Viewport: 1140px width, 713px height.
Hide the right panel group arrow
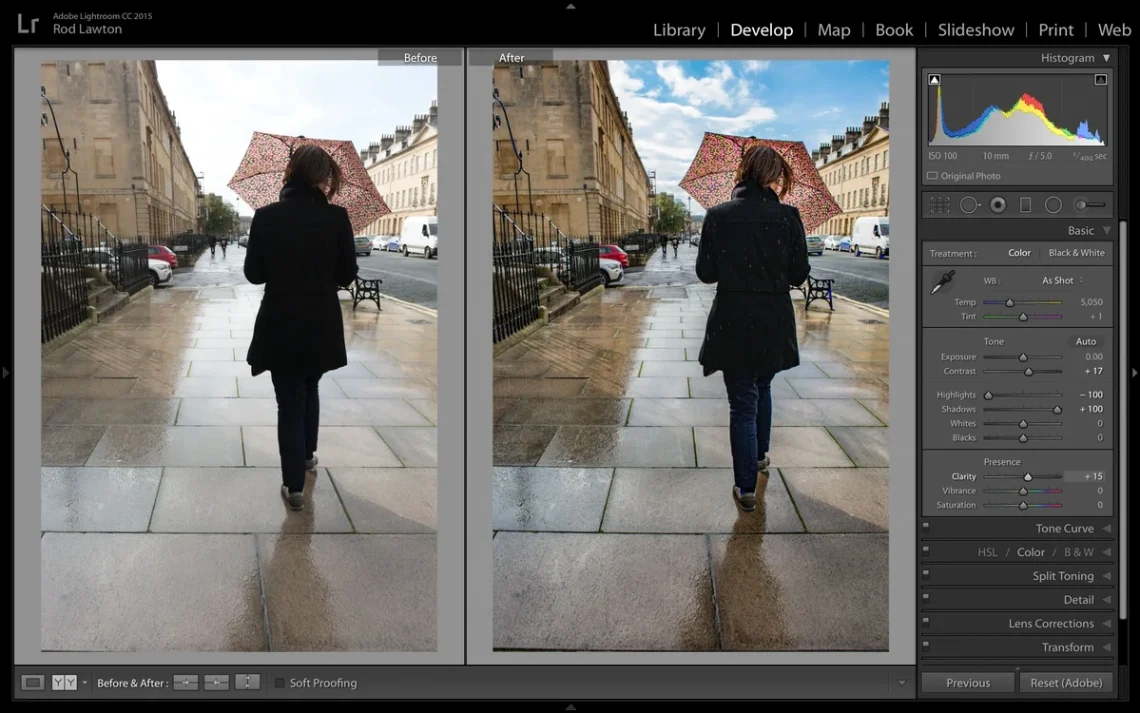1134,372
